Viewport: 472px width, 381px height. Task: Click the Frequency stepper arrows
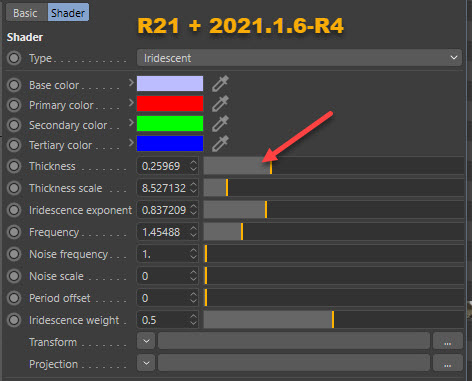coord(193,232)
